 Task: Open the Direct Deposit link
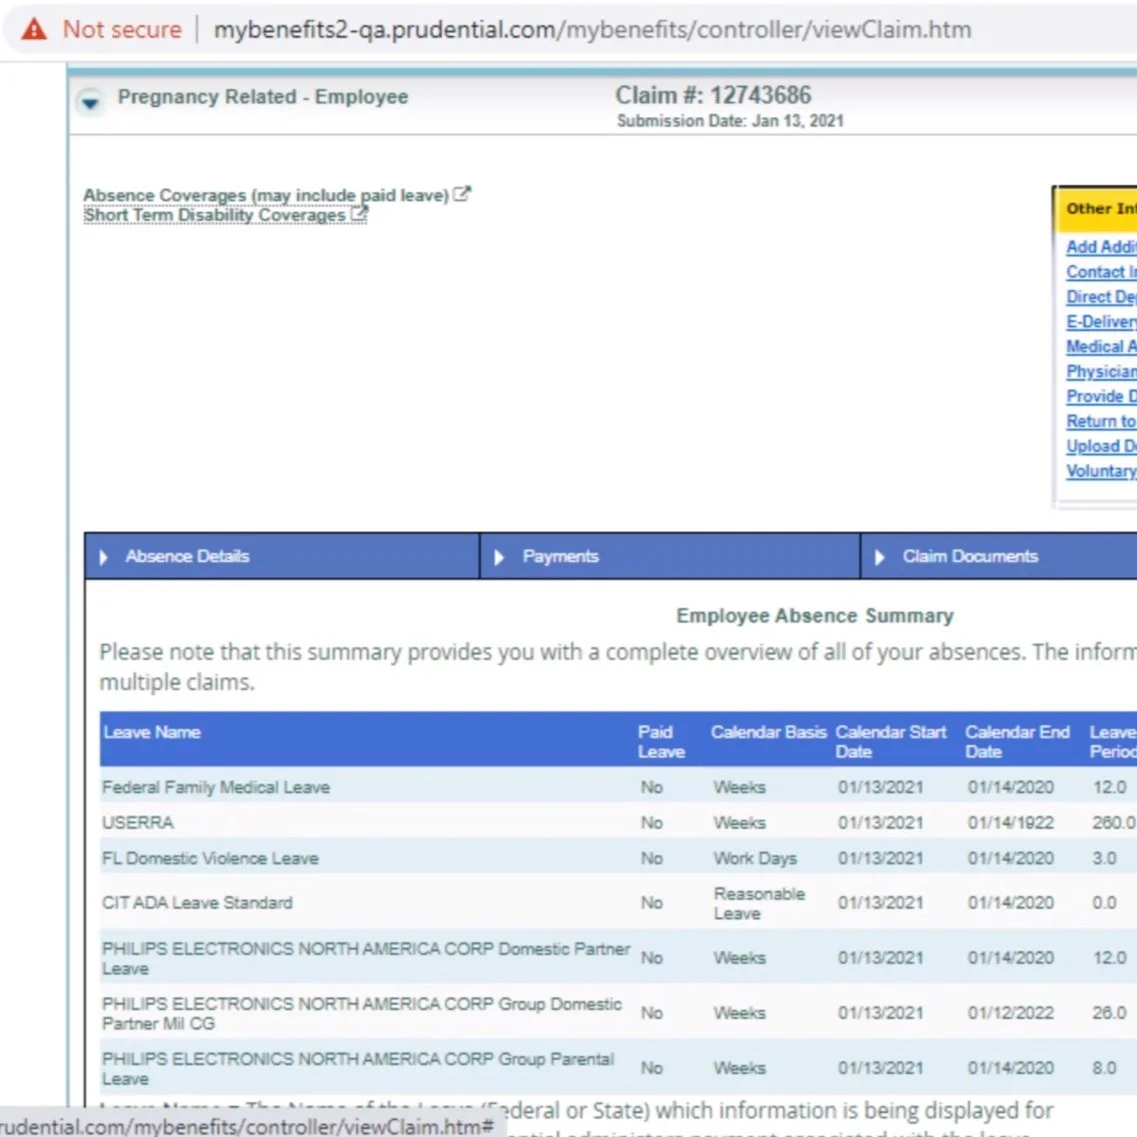pyautogui.click(x=1100, y=296)
